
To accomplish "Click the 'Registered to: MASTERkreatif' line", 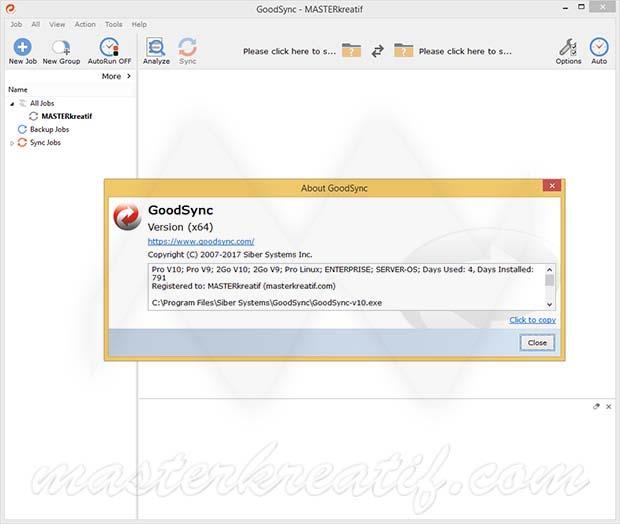I will point(244,286).
